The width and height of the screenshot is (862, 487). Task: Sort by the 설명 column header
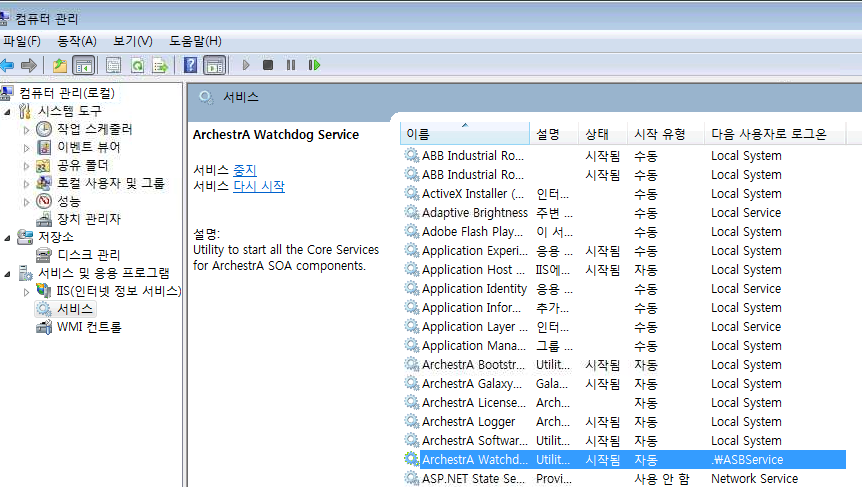554,134
